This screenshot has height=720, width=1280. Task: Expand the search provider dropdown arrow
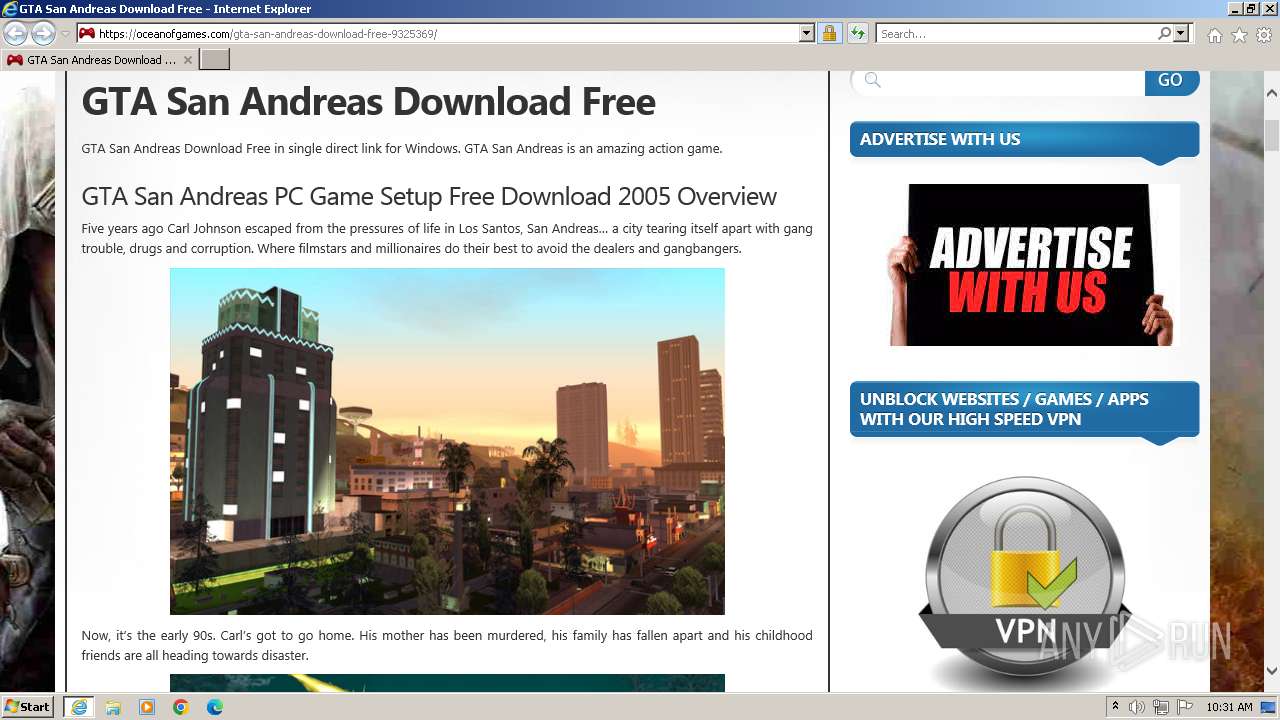coord(1181,33)
